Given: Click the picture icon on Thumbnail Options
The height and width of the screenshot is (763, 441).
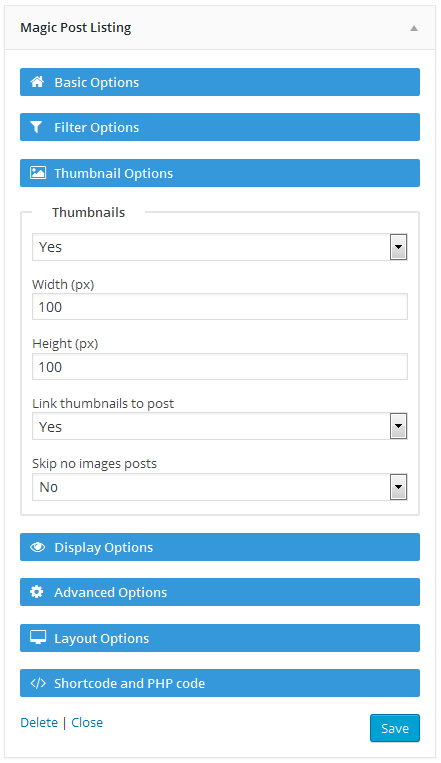Looking at the screenshot, I should click(37, 173).
